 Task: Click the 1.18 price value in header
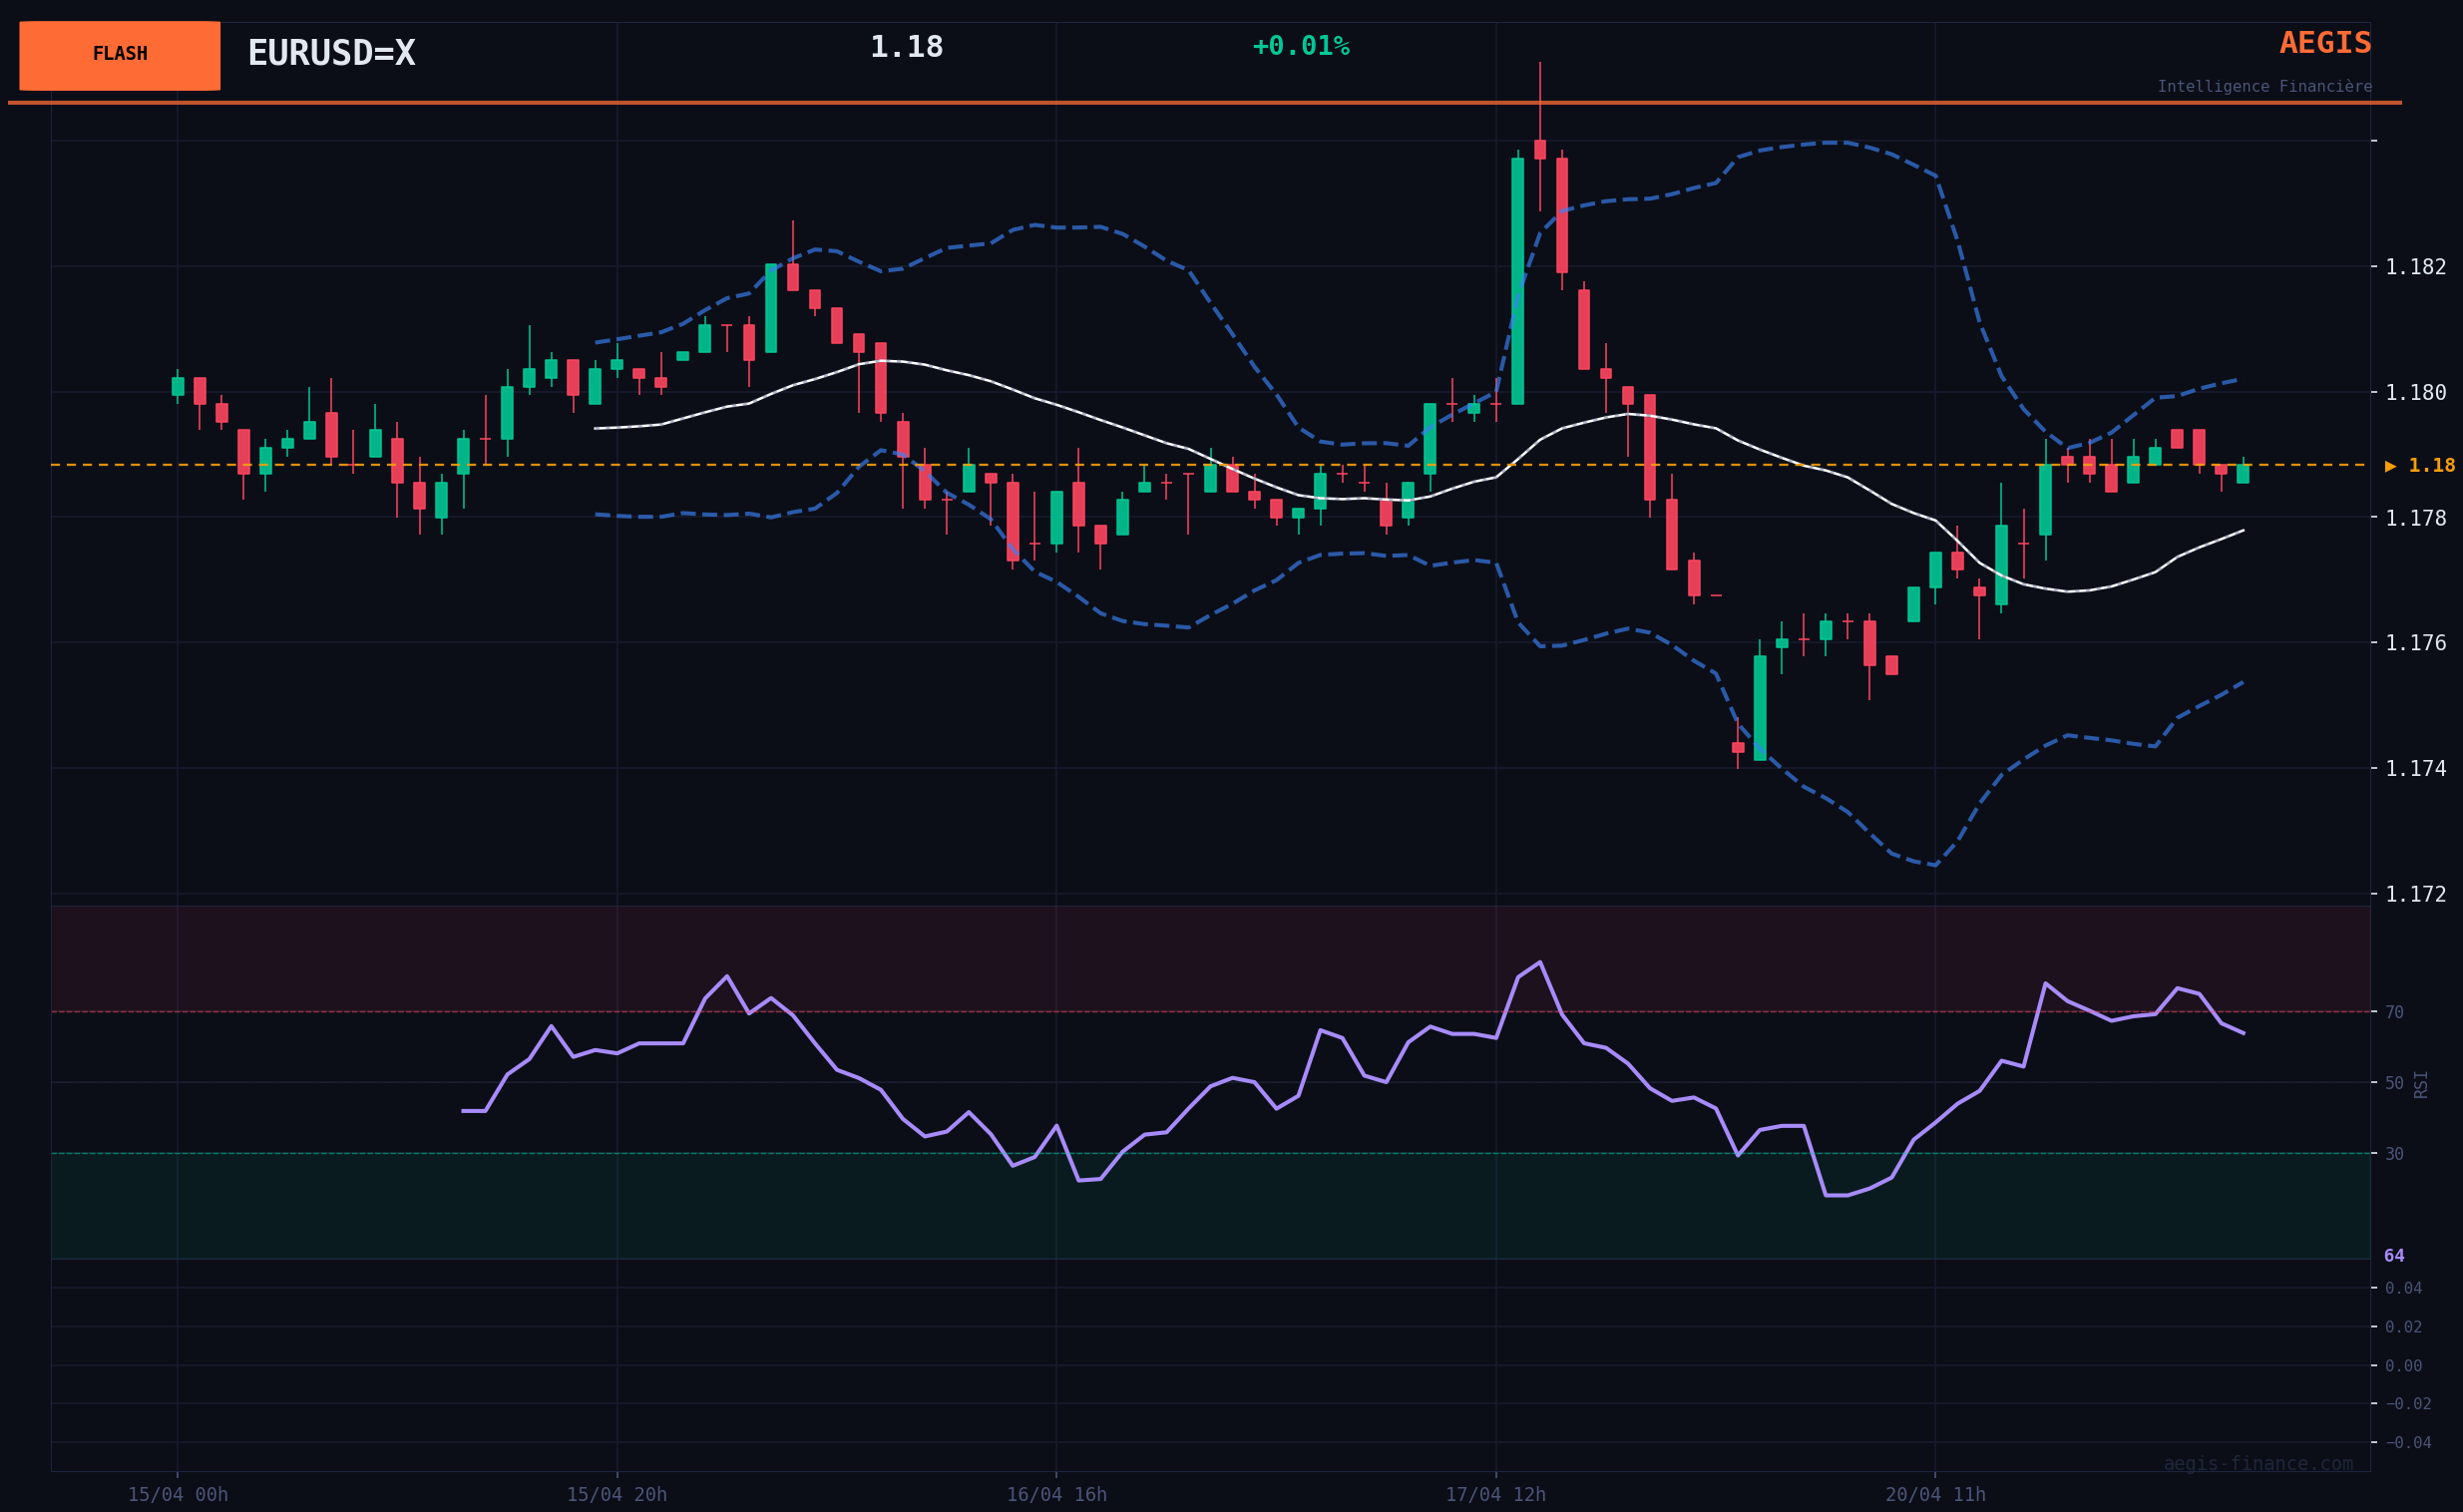click(906, 47)
